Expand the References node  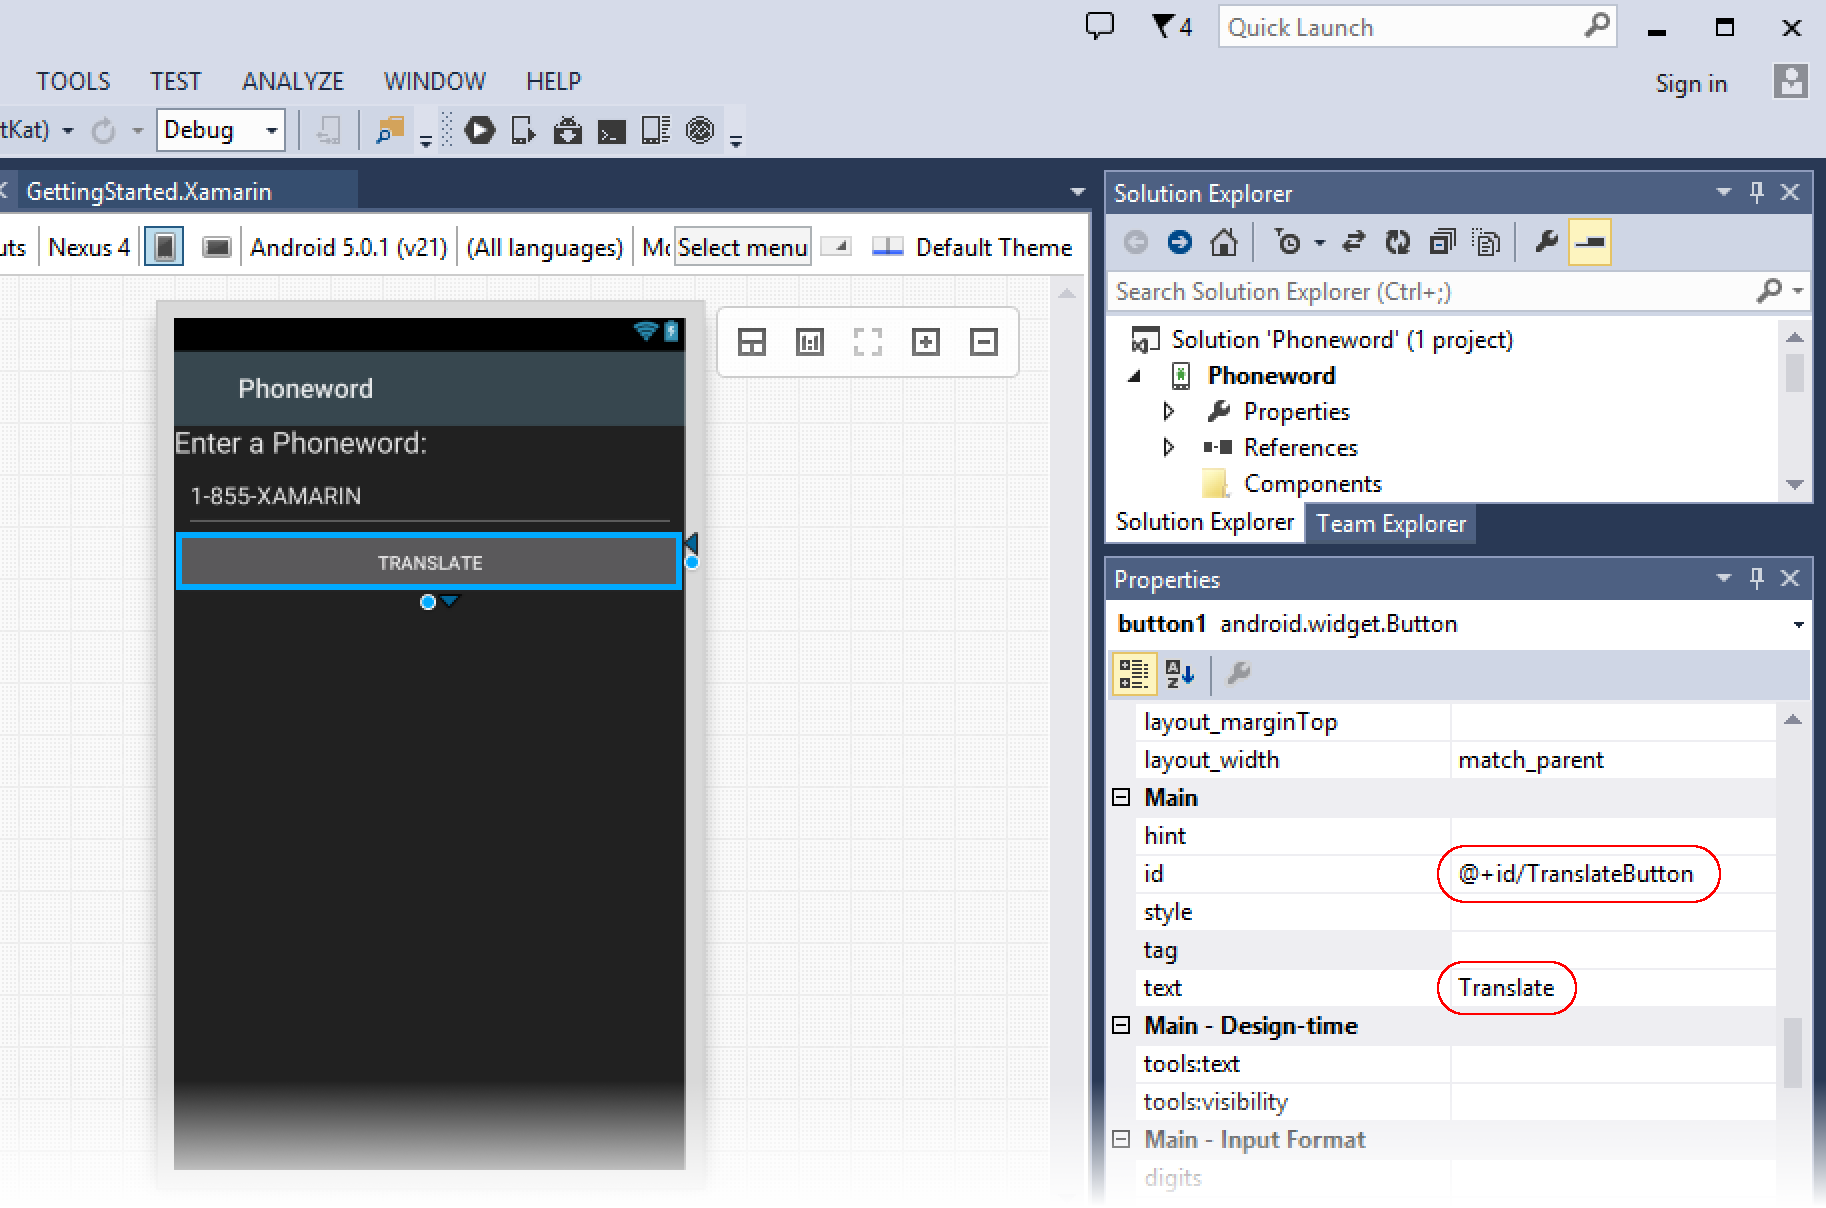(1168, 448)
